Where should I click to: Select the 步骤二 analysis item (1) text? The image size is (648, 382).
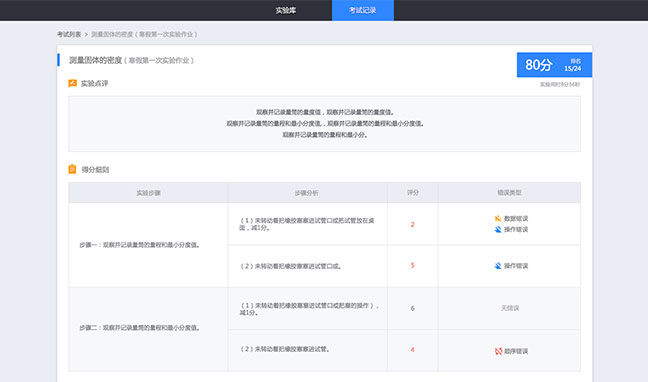pos(309,309)
